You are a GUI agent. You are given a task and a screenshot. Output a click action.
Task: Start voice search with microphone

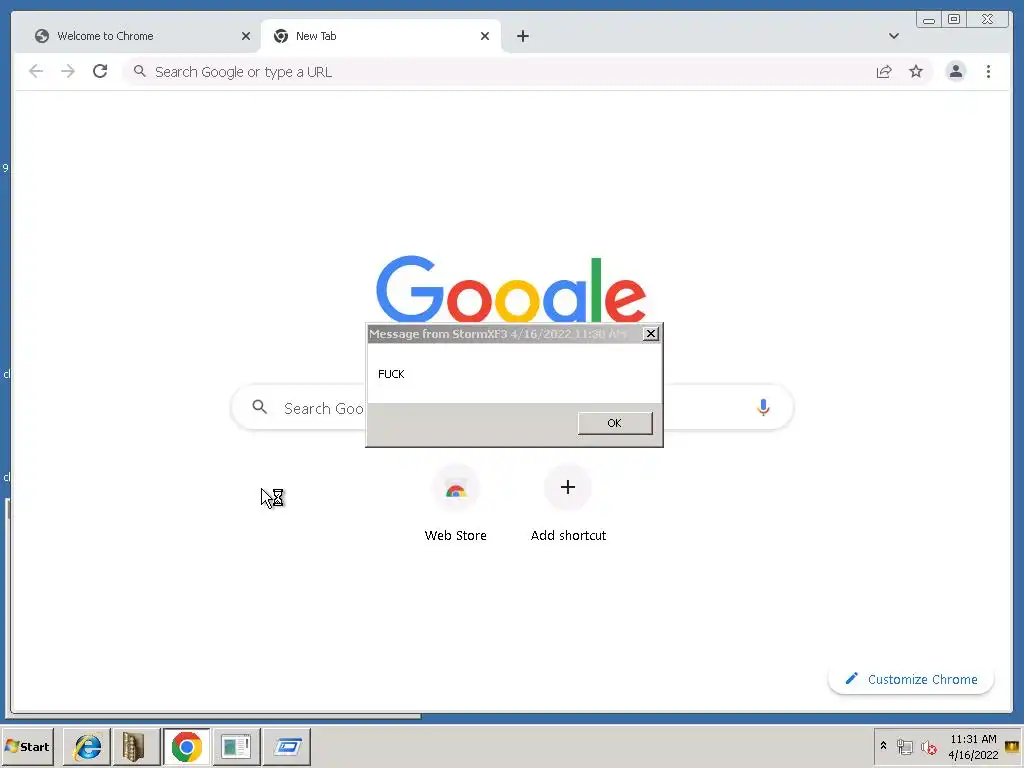[x=763, y=408]
